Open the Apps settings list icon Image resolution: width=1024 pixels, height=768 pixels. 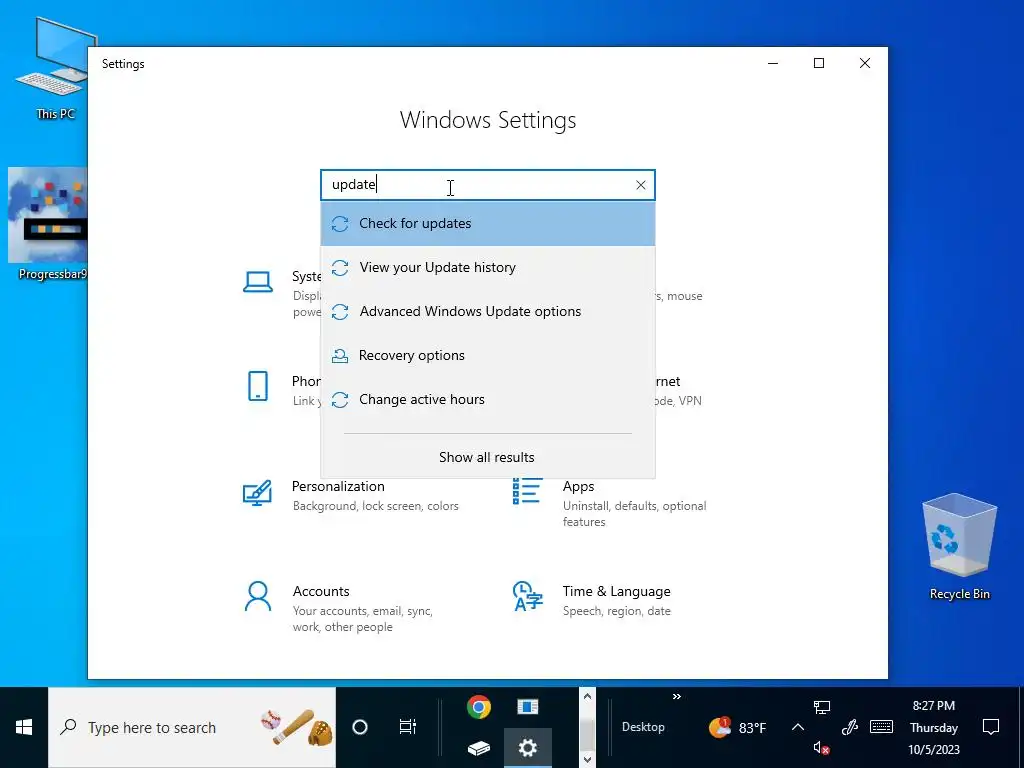(527, 491)
